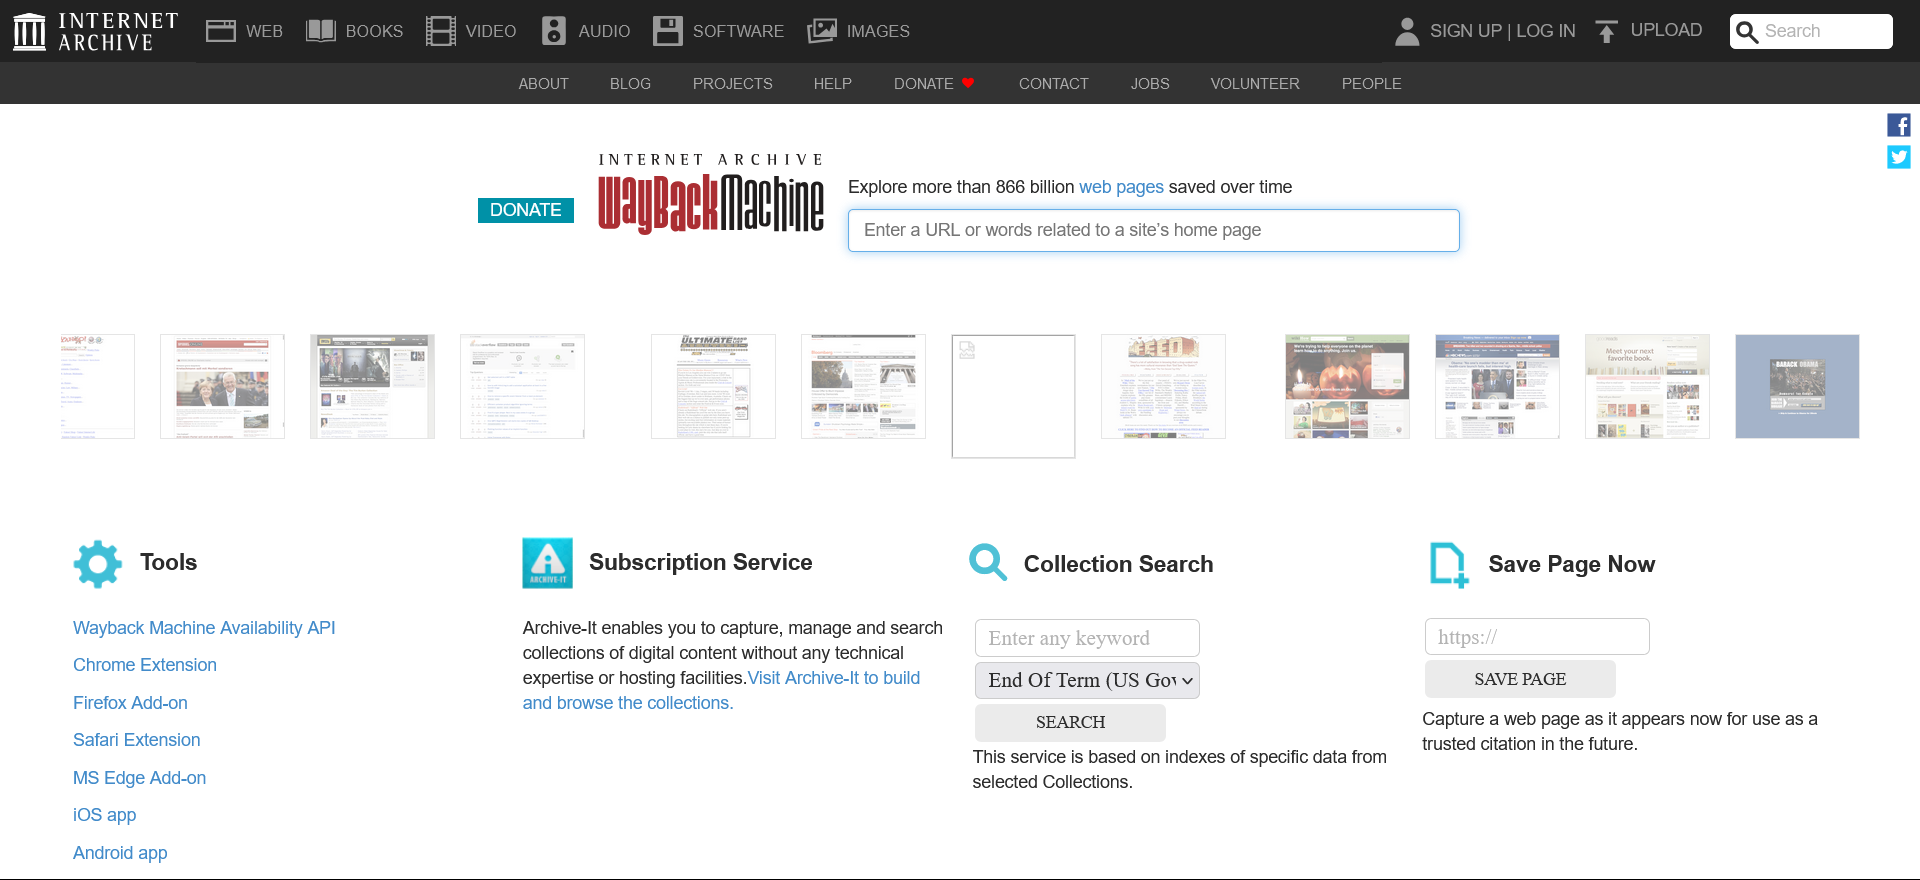Image resolution: width=1920 pixels, height=880 pixels.
Task: Expand the End Of Term collection dropdown
Action: click(1087, 680)
